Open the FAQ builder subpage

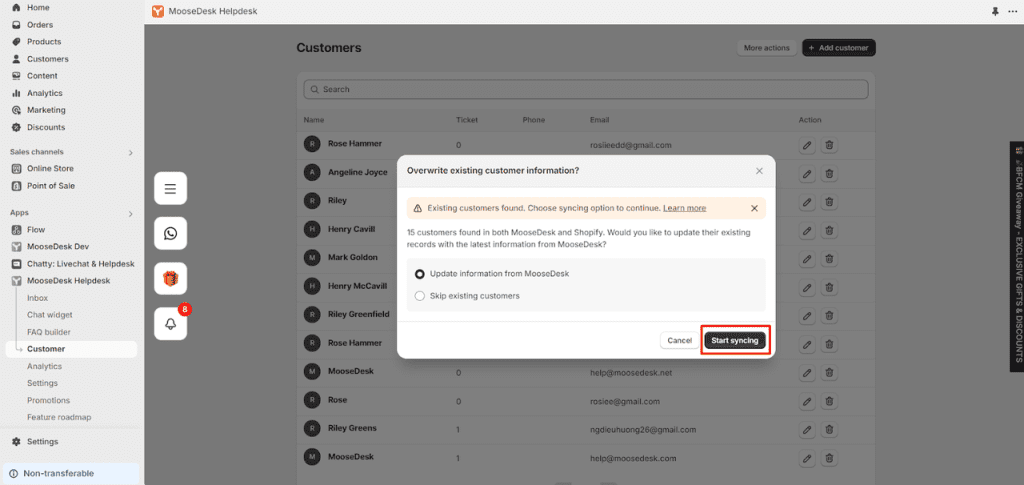[x=48, y=332]
